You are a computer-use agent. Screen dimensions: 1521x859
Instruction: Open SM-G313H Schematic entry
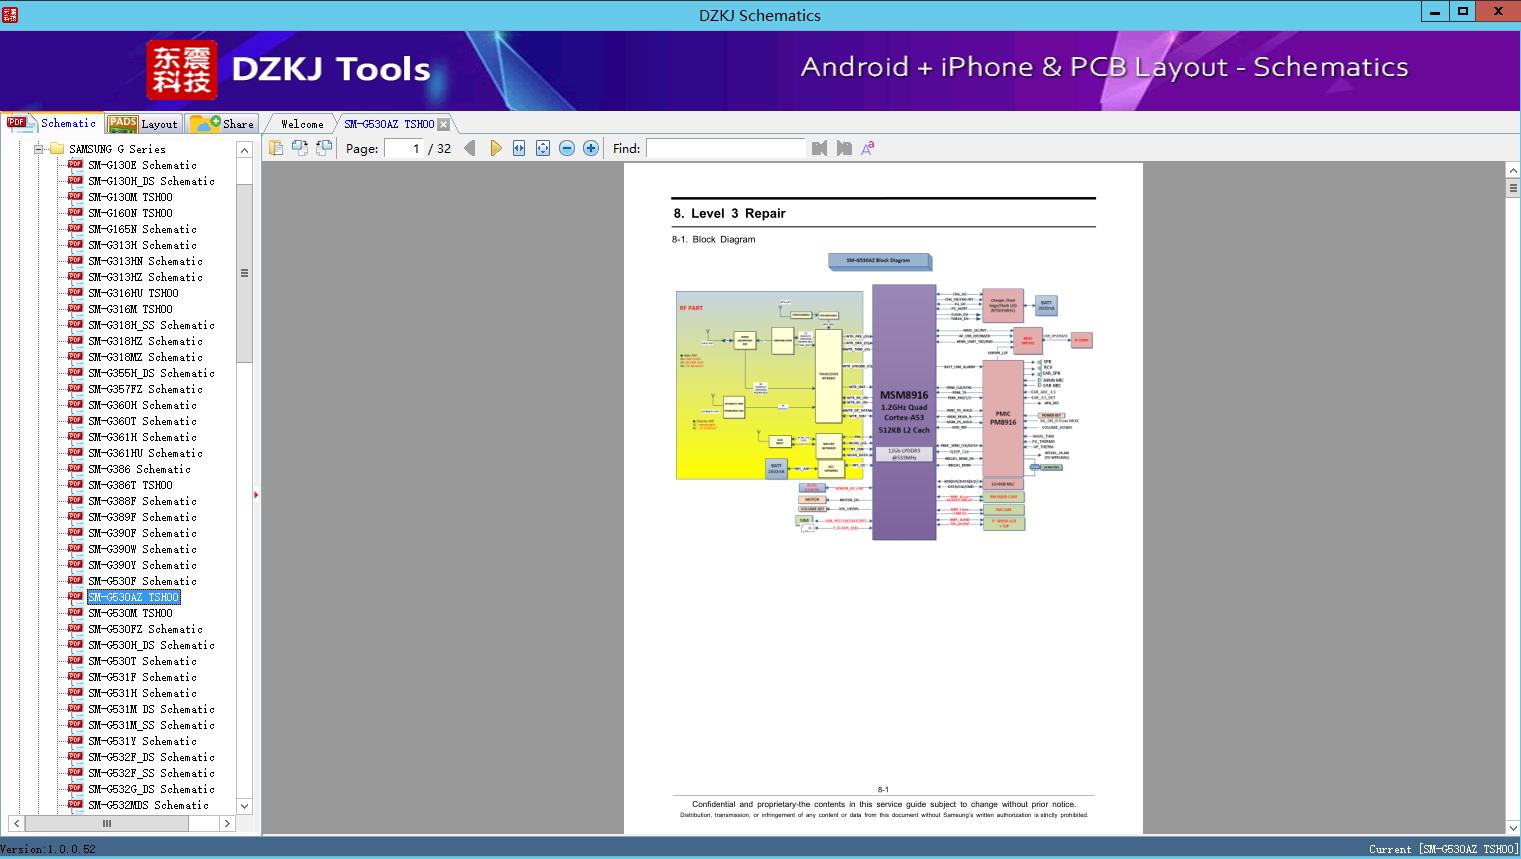[142, 245]
